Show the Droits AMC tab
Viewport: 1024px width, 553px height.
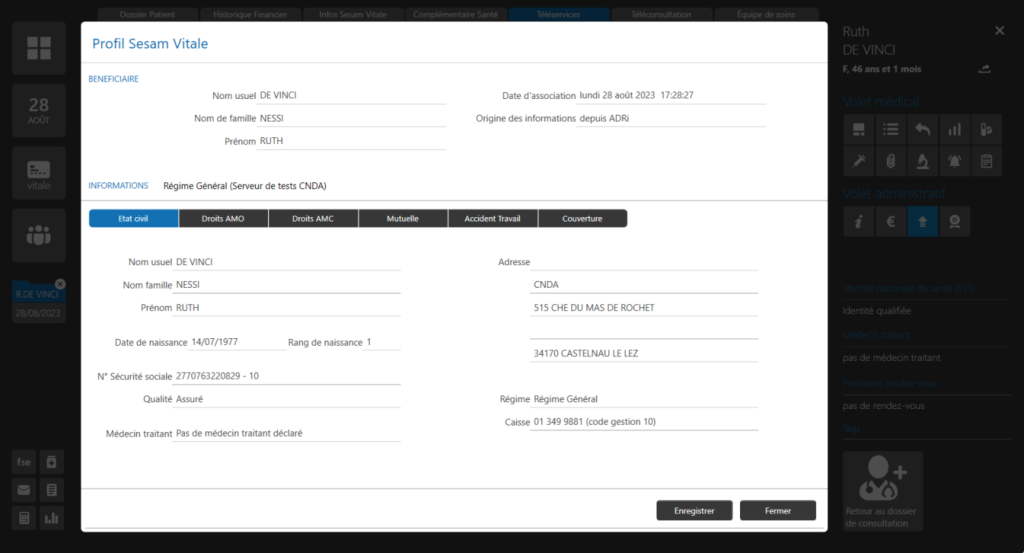313,218
